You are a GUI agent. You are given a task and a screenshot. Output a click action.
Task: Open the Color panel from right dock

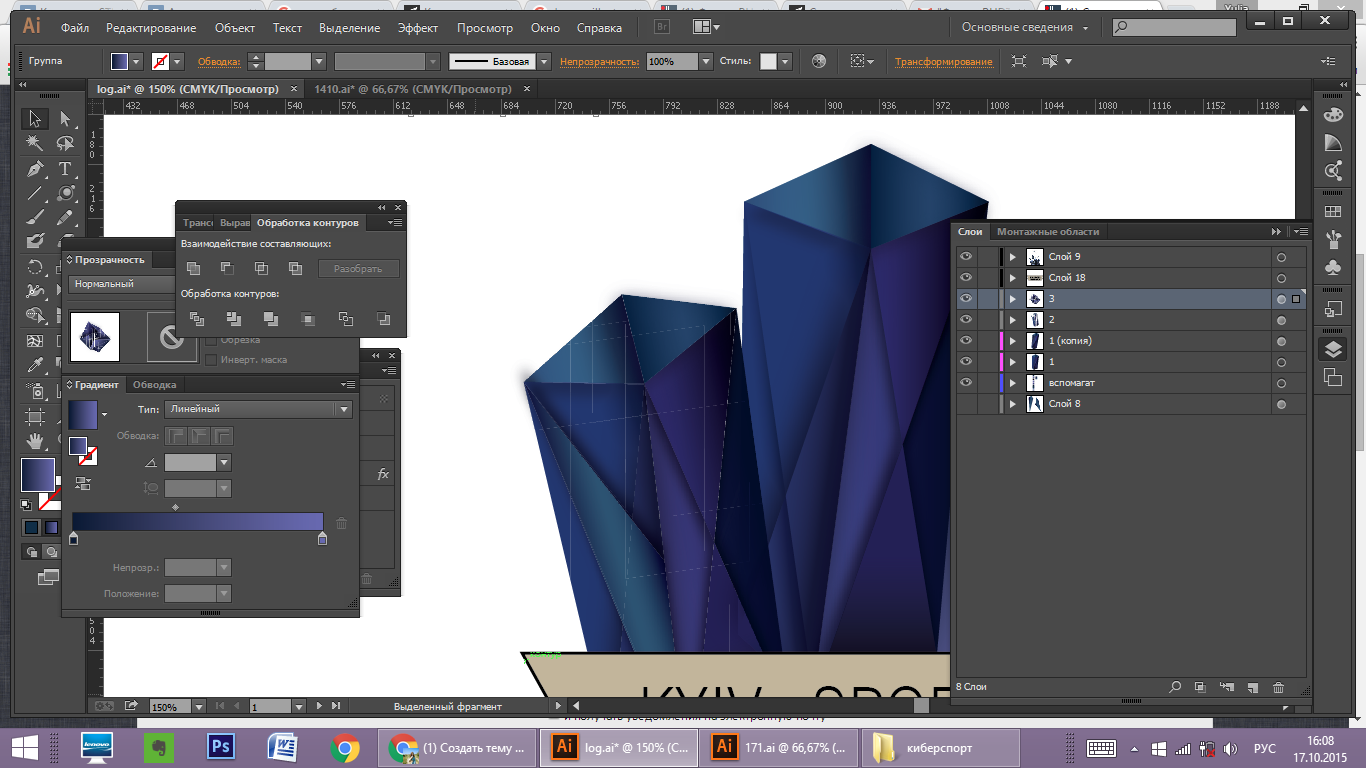click(1332, 115)
